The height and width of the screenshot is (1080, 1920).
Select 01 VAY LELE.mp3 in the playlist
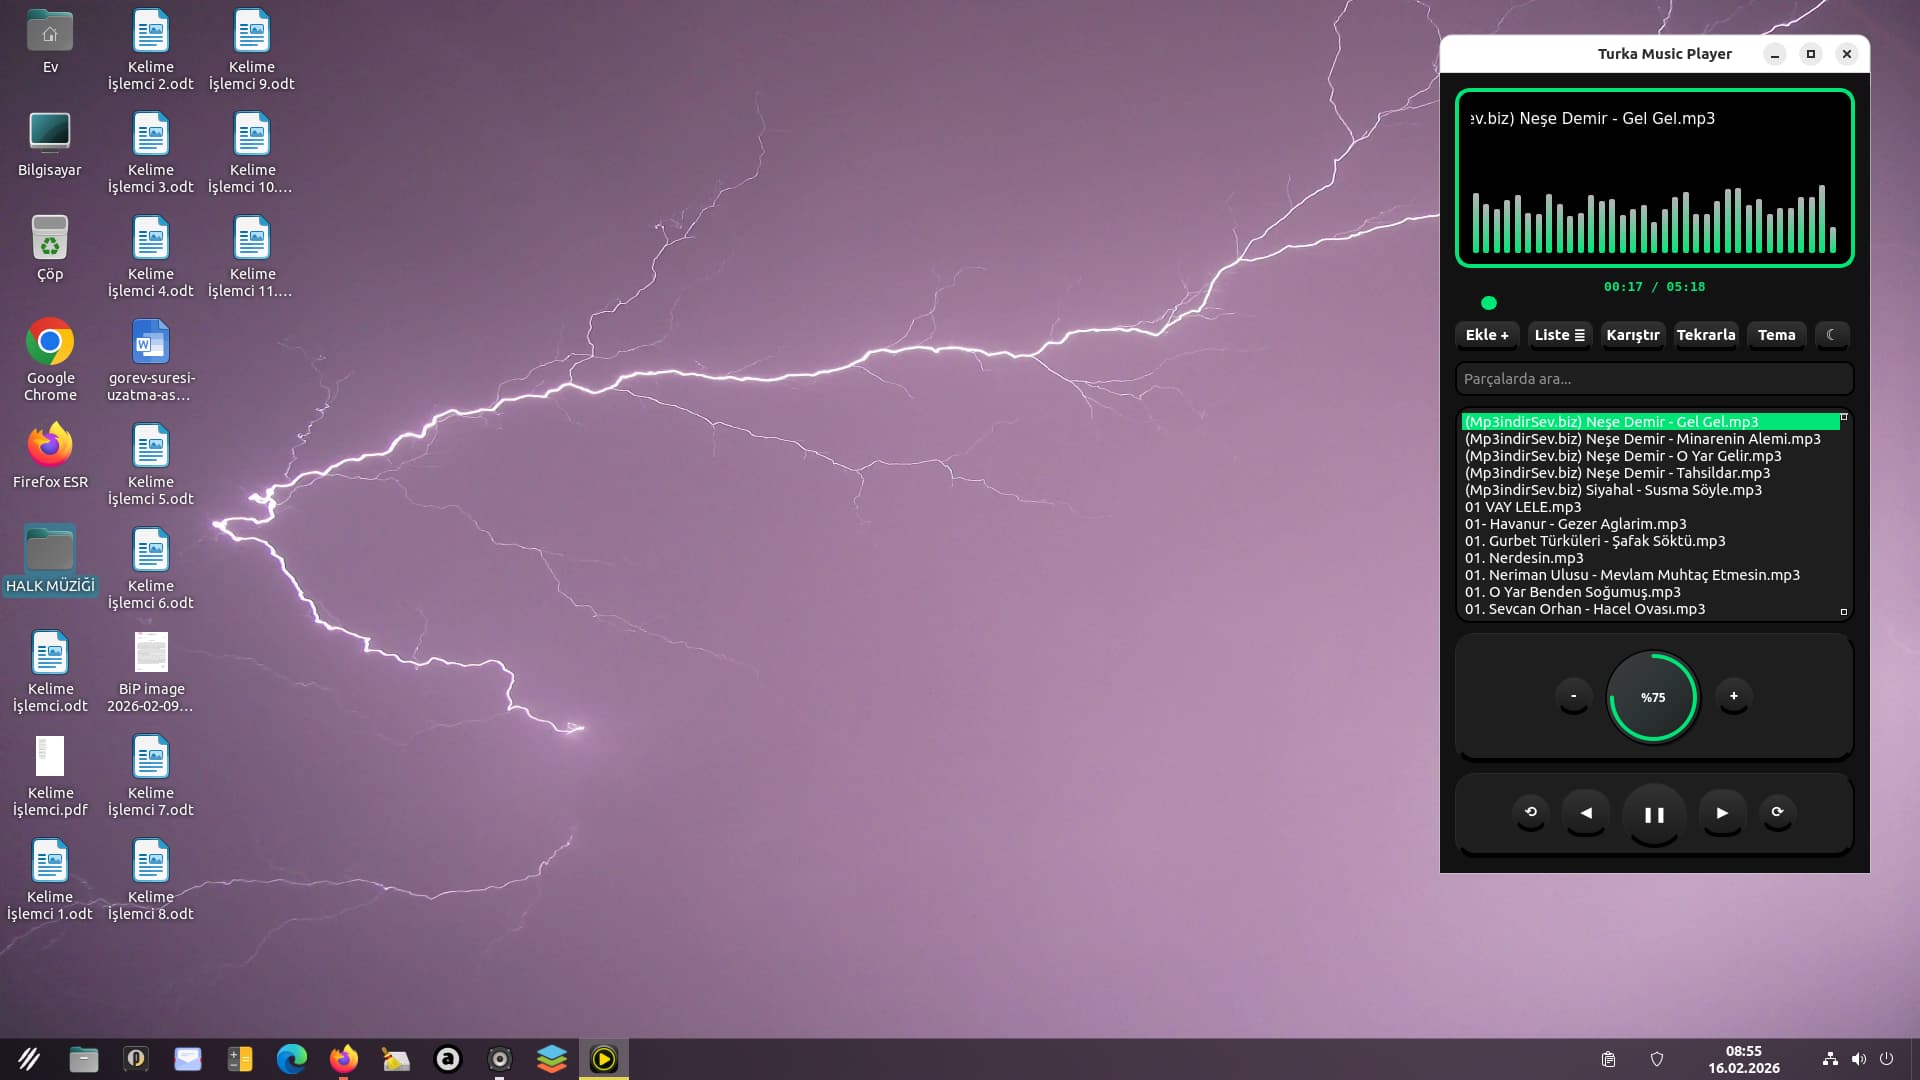pyautogui.click(x=1523, y=507)
